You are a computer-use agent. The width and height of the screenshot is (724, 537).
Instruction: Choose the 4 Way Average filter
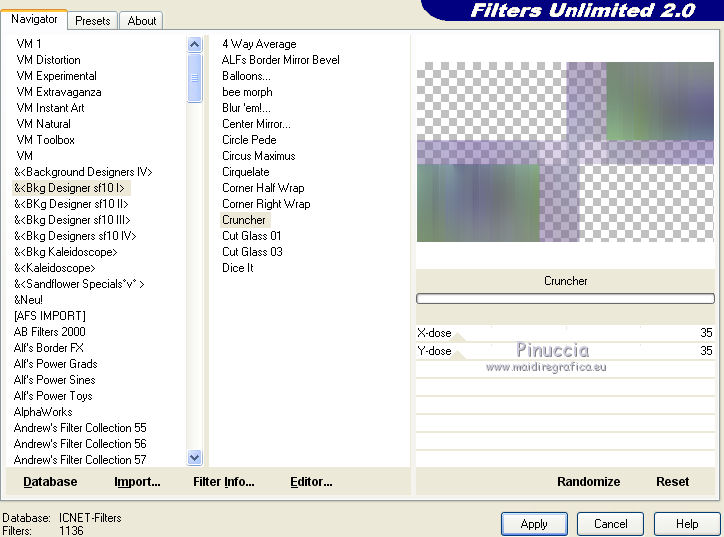[259, 44]
